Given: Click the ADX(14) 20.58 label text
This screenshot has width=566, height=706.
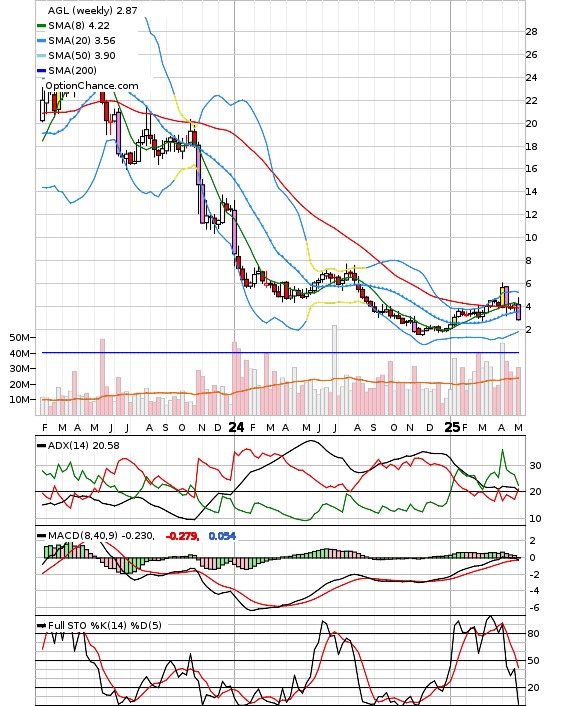Looking at the screenshot, I should click(84, 446).
